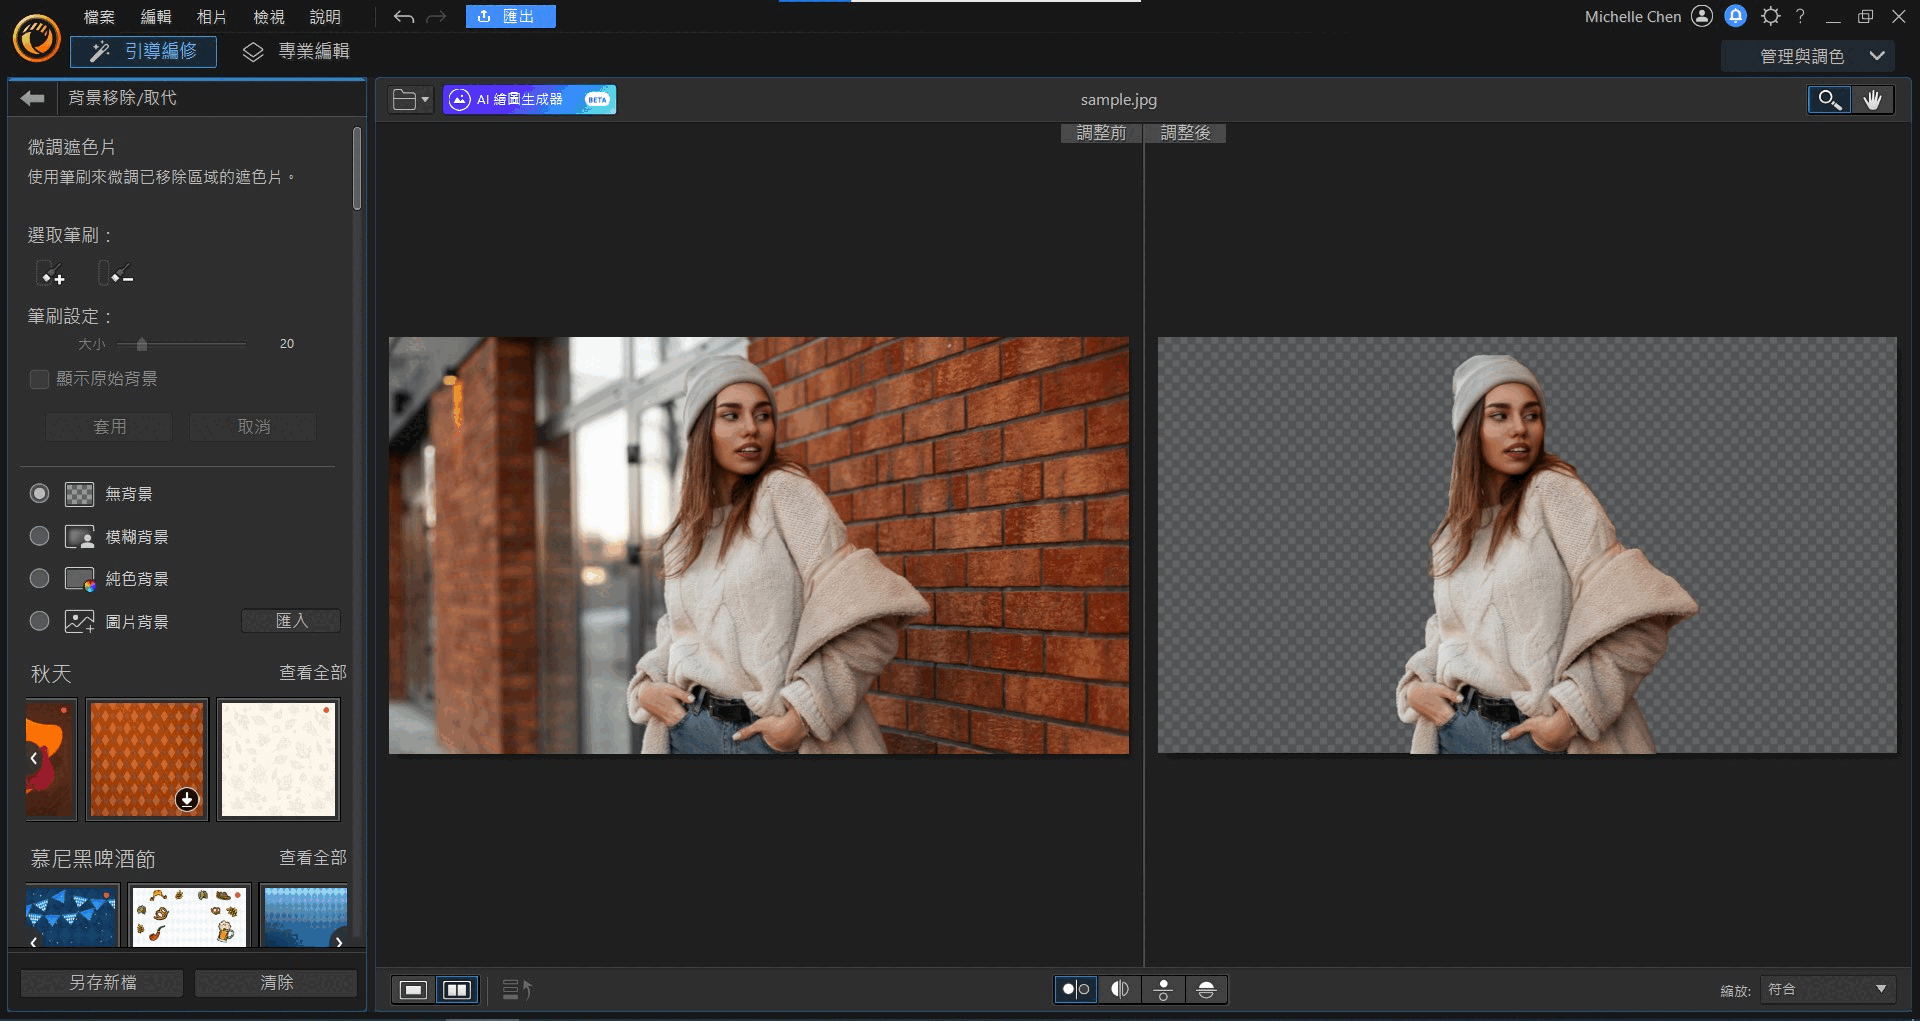The height and width of the screenshot is (1021, 1920).
Task: Click the Michelle Chen username
Action: coord(1633,17)
